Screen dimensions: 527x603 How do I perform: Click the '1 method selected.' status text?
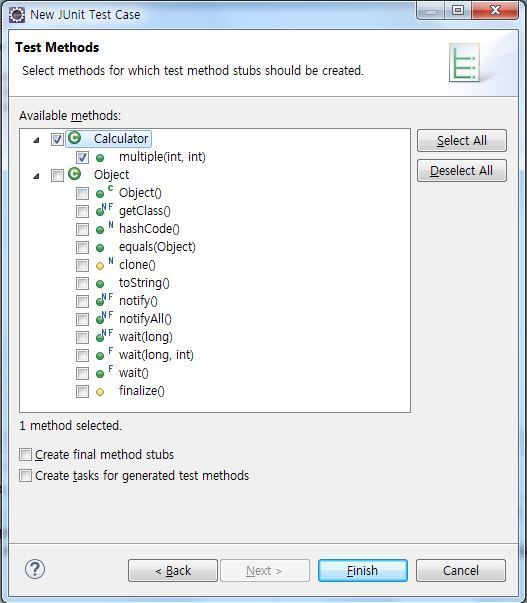(70, 426)
